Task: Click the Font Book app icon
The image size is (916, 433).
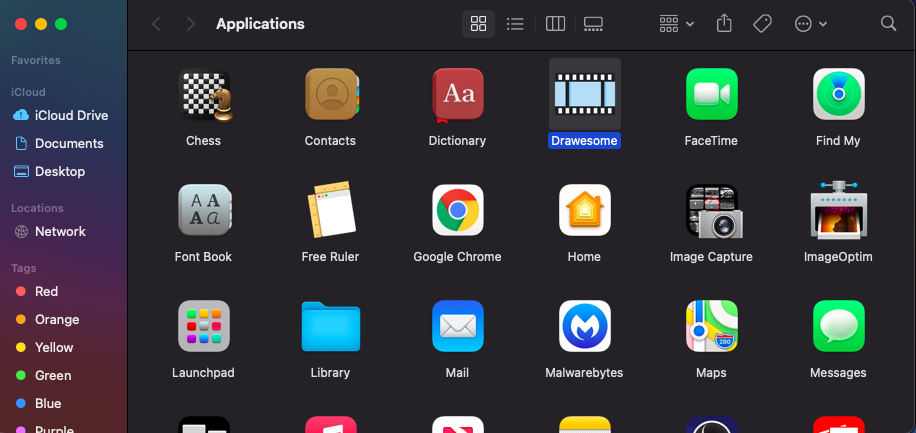Action: click(204, 210)
